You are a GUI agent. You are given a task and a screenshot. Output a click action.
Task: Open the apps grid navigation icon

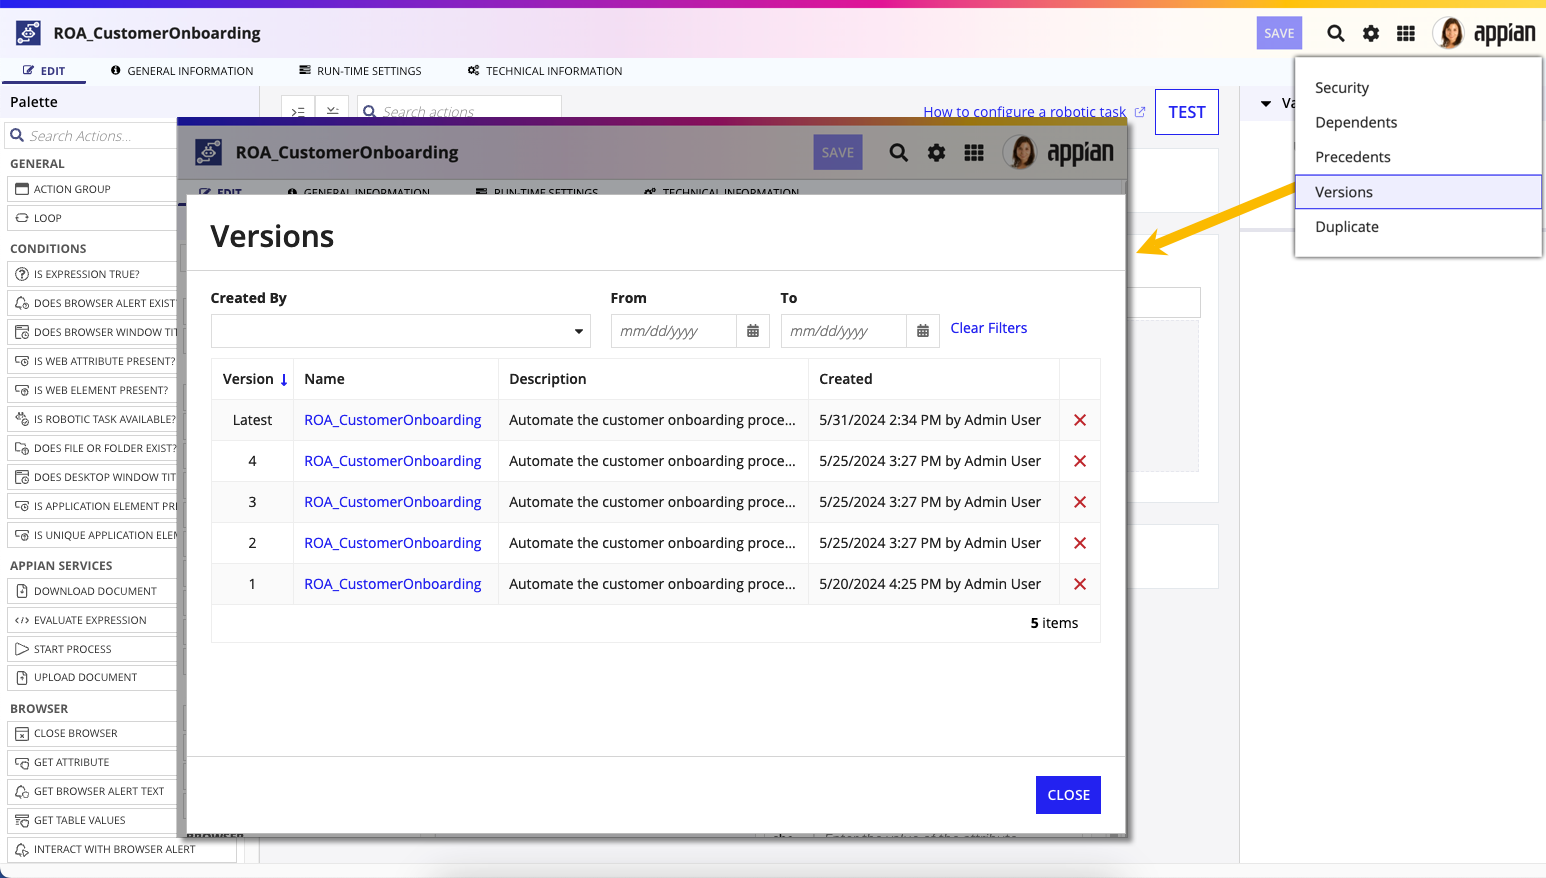(1406, 33)
